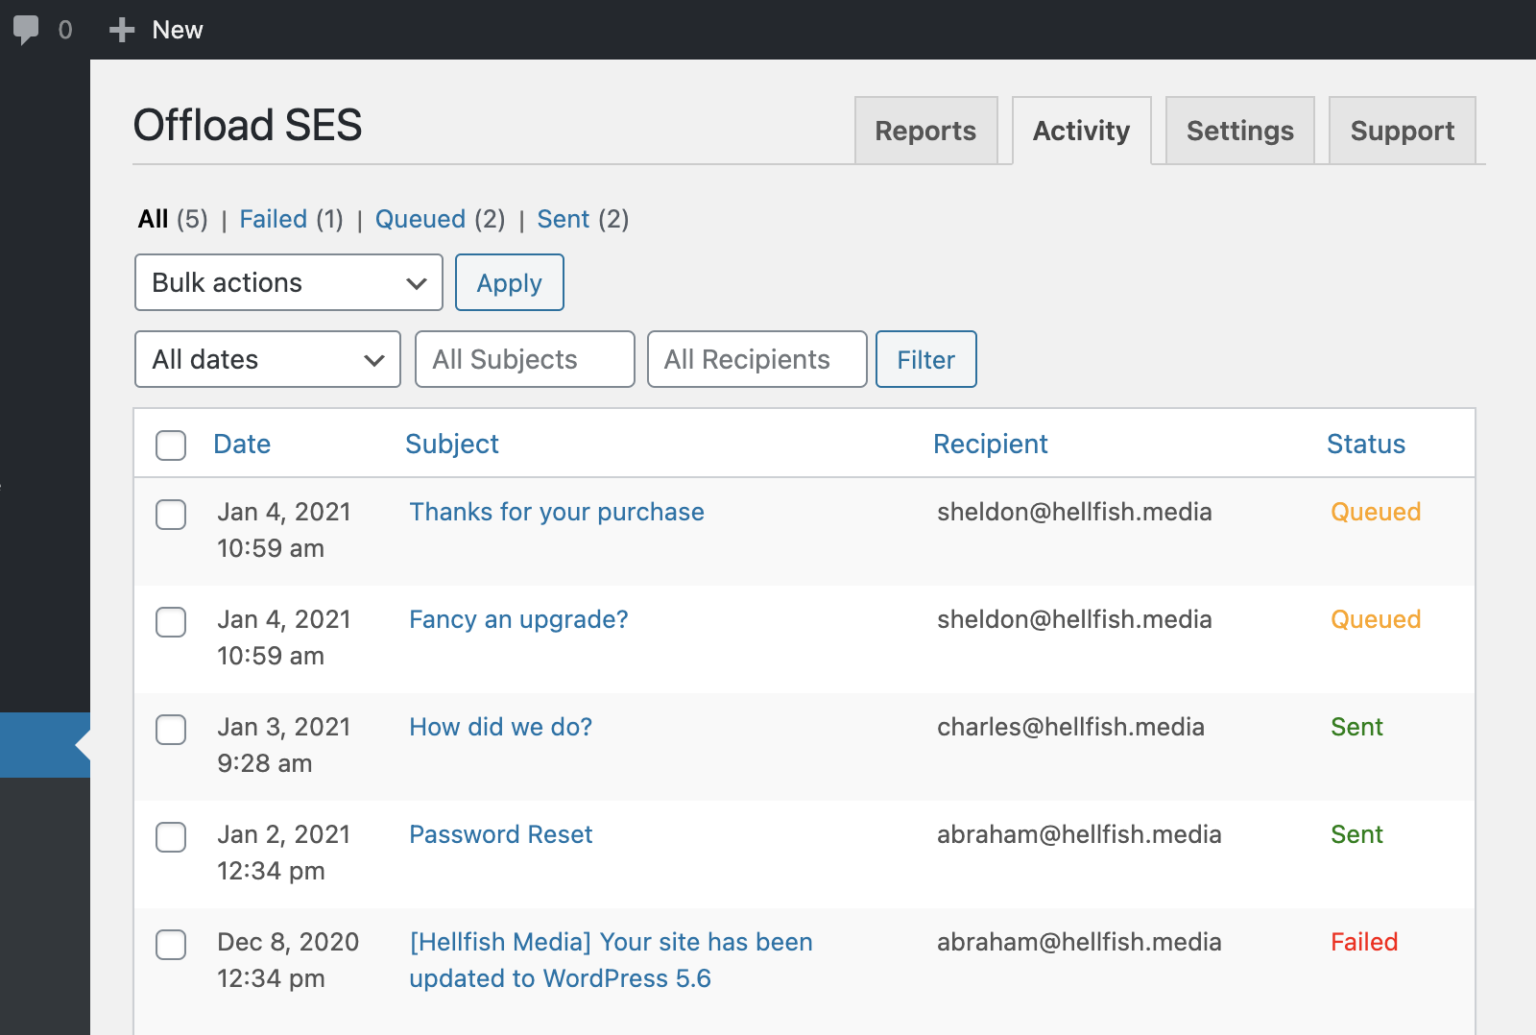1536x1035 pixels.
Task: Switch to the Reports tab
Action: click(925, 130)
